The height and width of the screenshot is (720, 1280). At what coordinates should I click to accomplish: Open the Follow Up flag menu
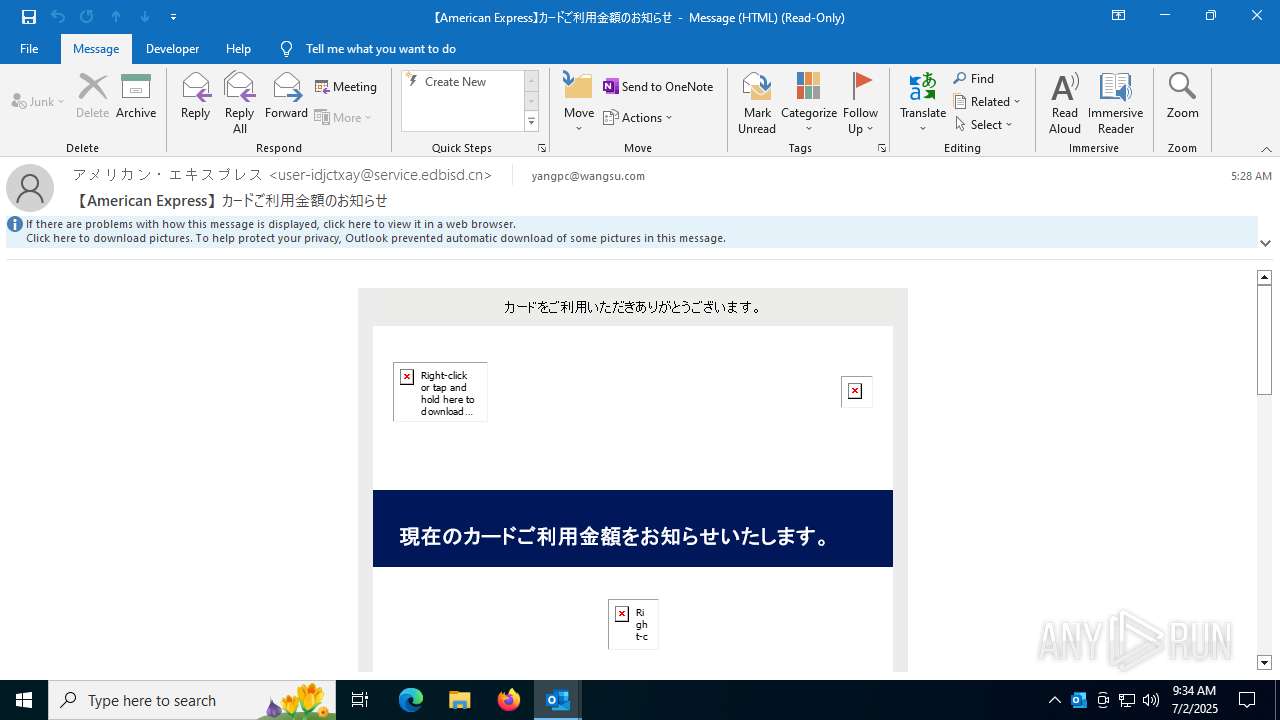860,103
